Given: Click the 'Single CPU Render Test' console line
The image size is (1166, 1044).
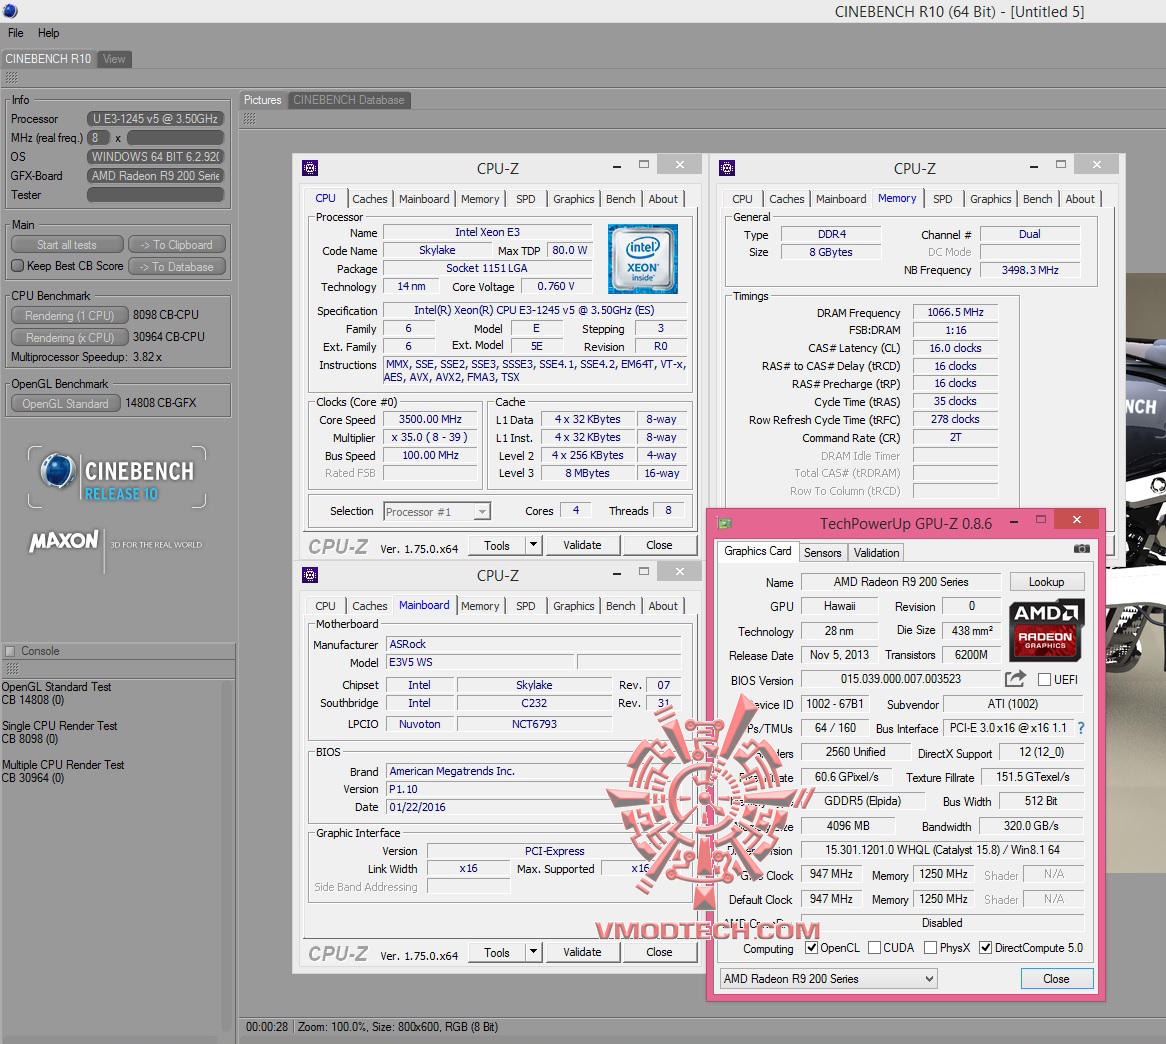Looking at the screenshot, I should click(59, 725).
